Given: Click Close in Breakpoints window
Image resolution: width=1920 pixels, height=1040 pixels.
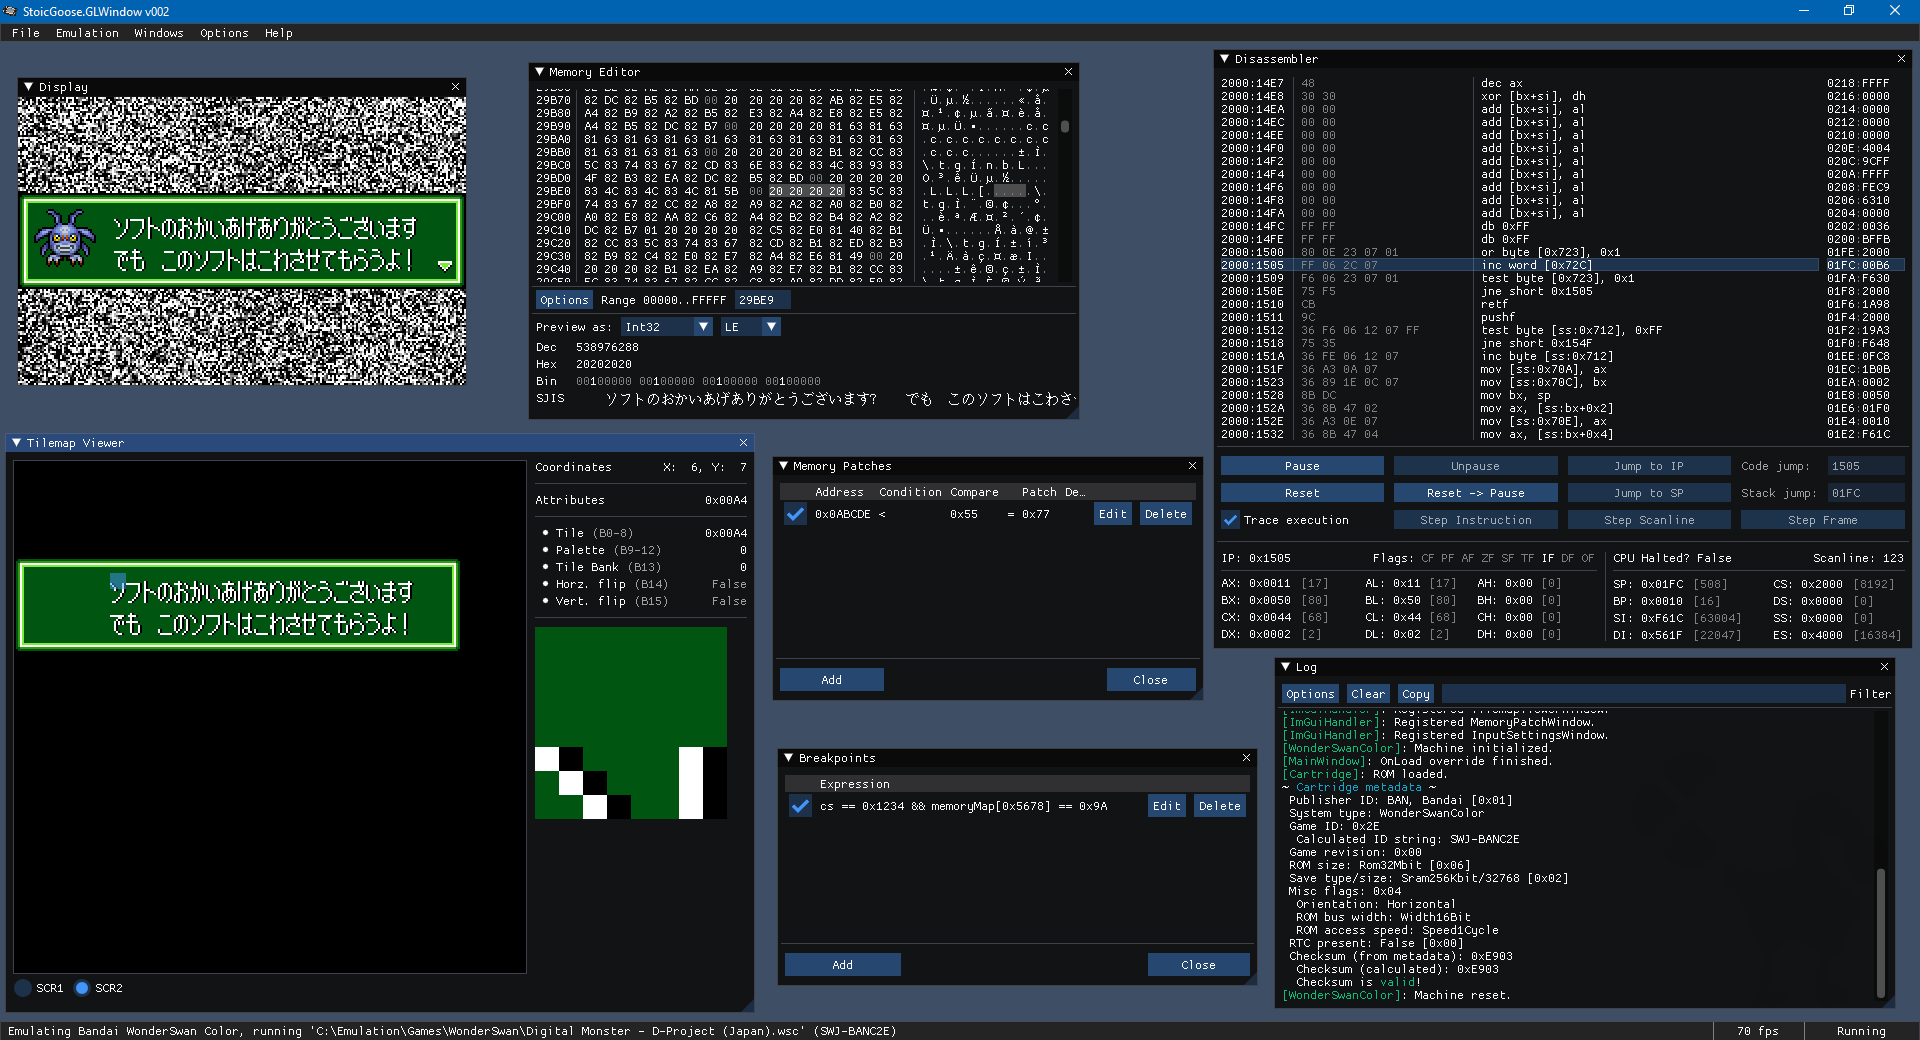Looking at the screenshot, I should click(1198, 965).
